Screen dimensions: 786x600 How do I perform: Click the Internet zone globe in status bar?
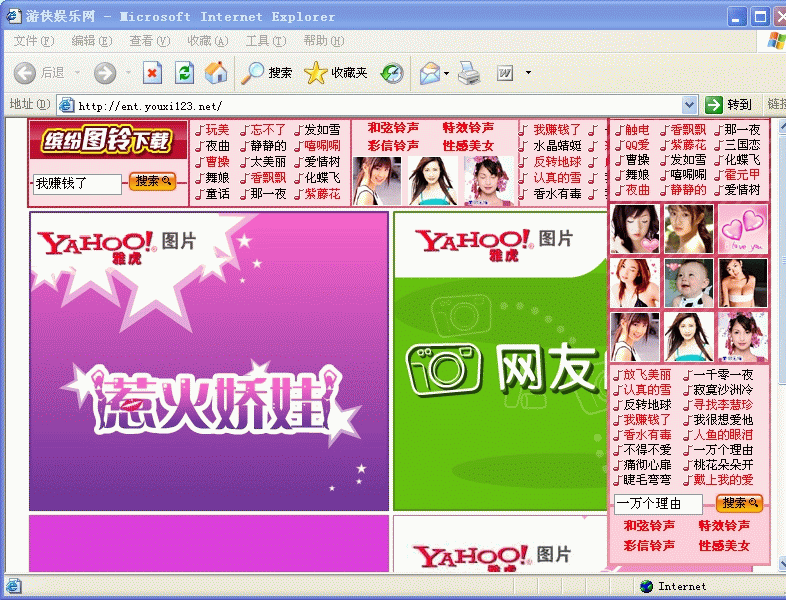[647, 586]
